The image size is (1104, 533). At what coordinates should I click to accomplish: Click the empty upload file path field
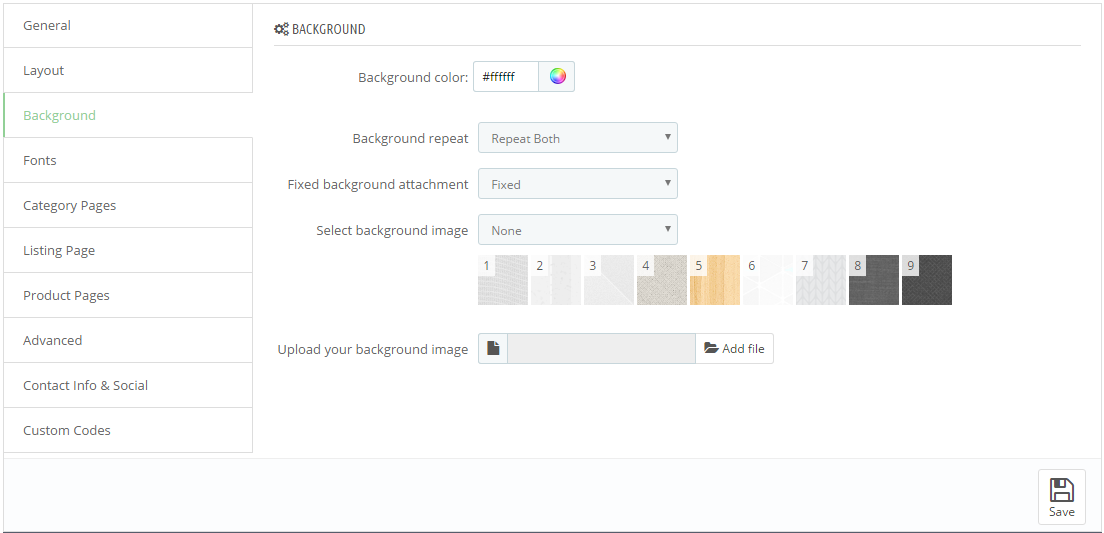click(x=601, y=349)
